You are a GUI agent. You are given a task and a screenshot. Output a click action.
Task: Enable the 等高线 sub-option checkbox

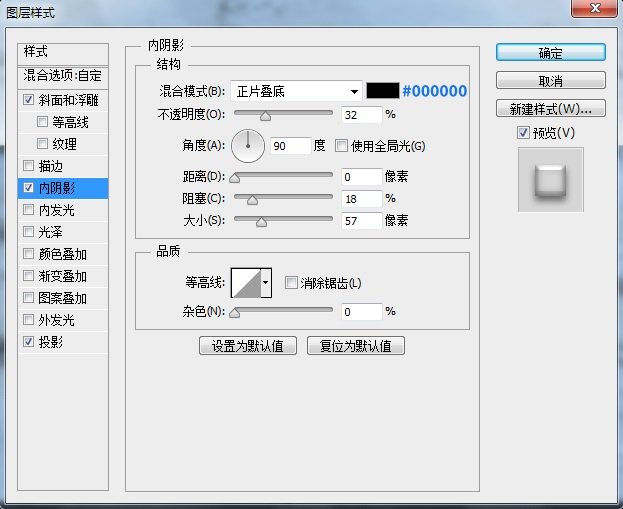click(x=42, y=121)
